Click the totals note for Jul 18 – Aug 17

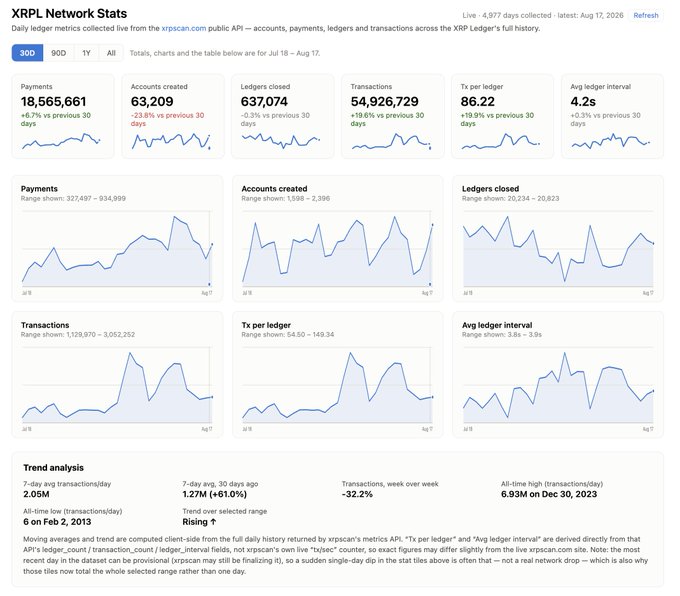tap(225, 53)
